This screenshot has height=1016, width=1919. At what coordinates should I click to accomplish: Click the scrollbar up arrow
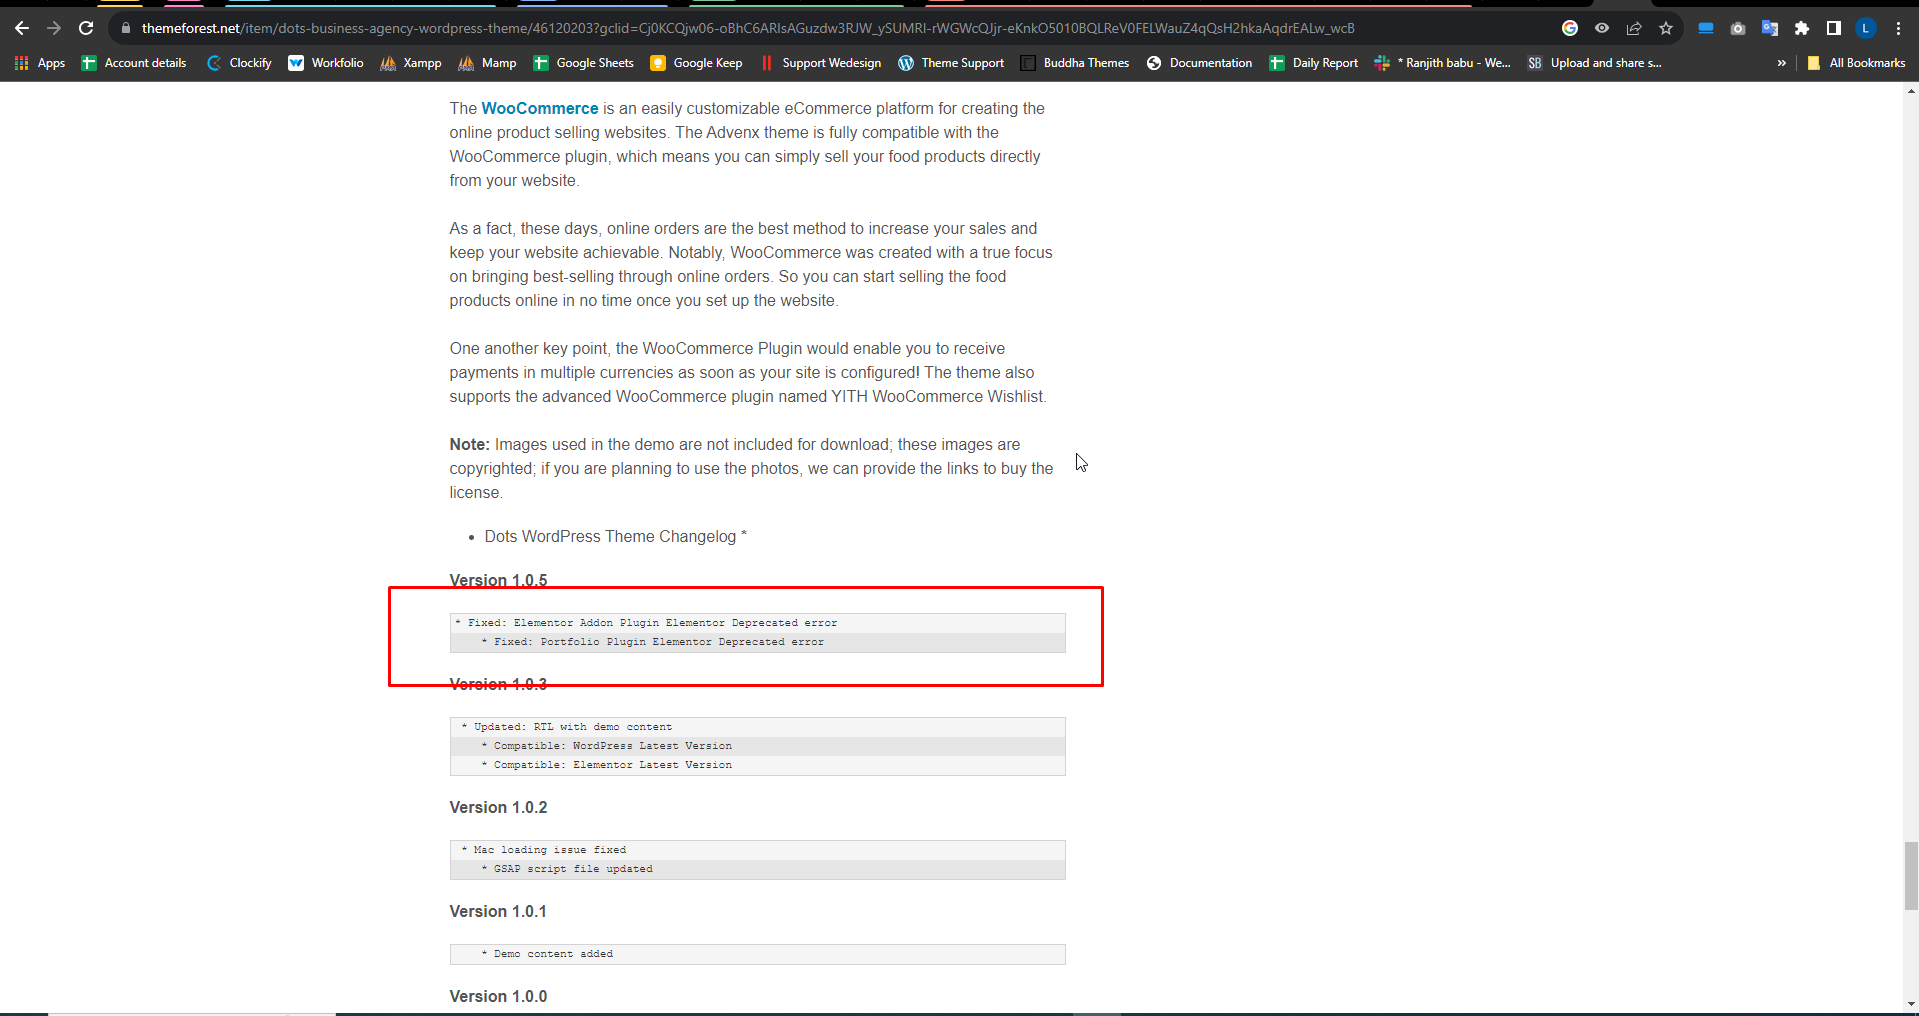pos(1911,91)
